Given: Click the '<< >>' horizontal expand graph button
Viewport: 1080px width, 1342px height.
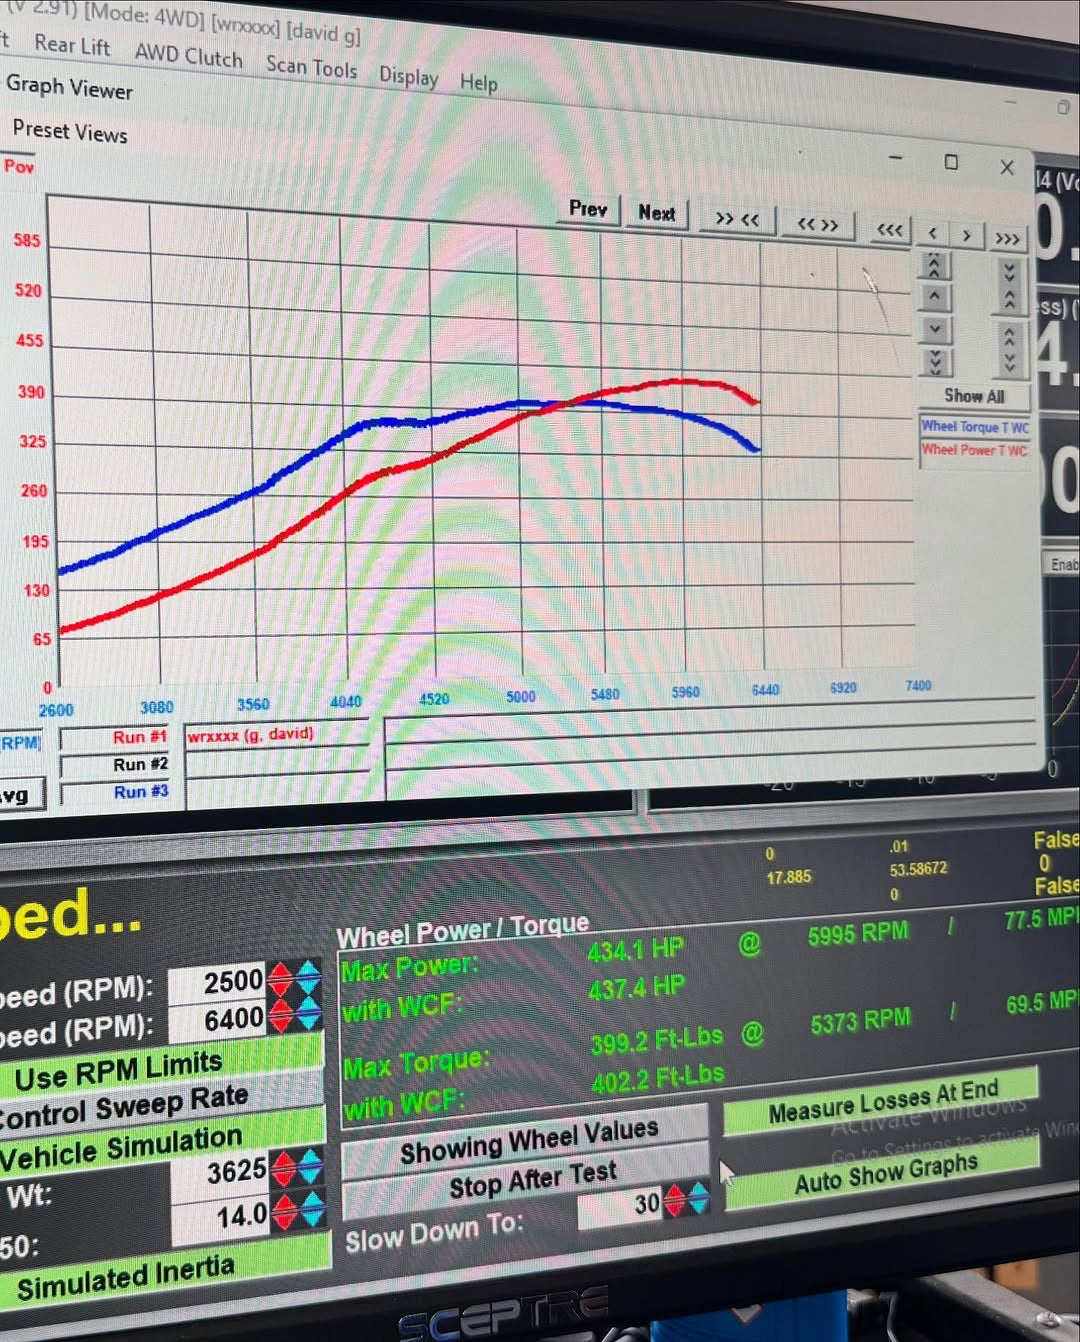Looking at the screenshot, I should 817,224.
